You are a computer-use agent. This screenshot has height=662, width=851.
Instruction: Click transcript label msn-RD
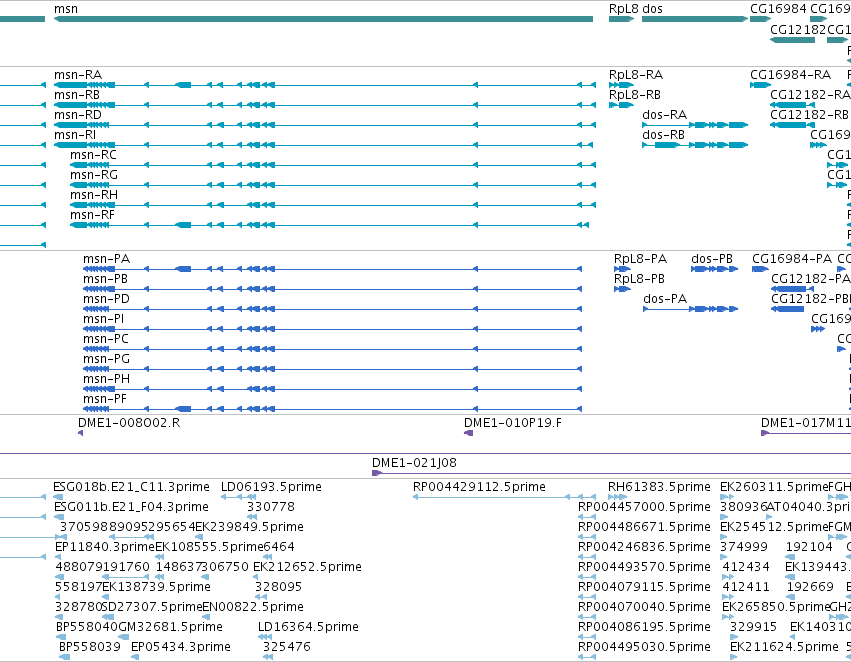(x=78, y=115)
